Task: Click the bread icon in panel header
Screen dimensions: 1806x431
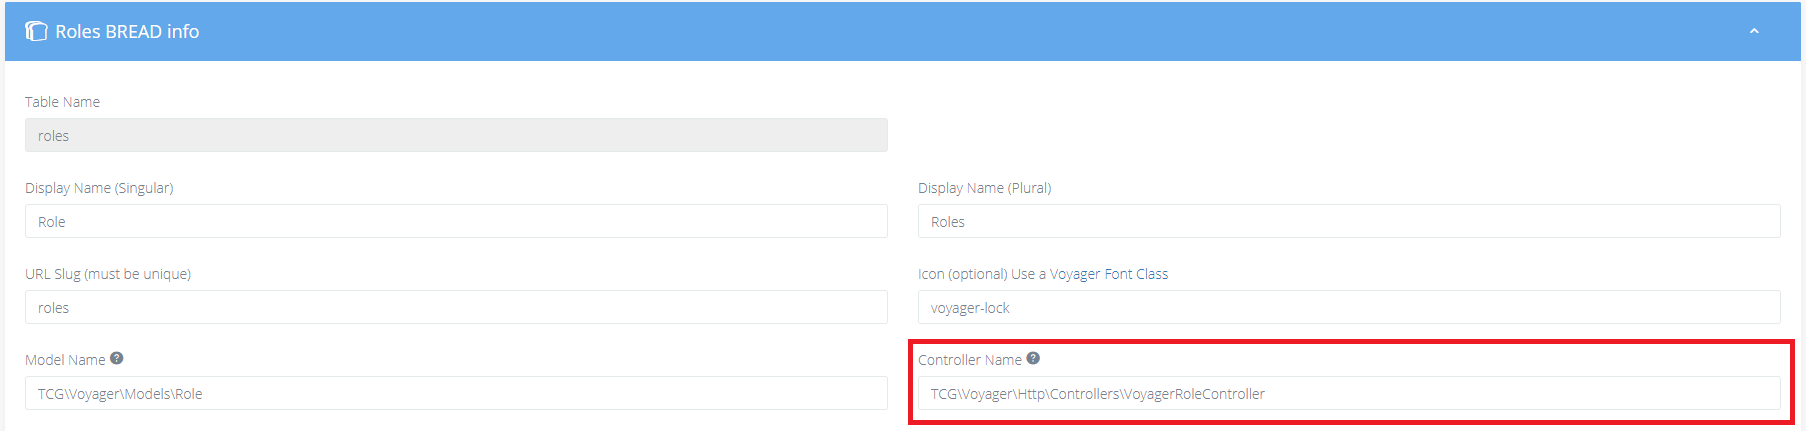Action: [x=36, y=32]
